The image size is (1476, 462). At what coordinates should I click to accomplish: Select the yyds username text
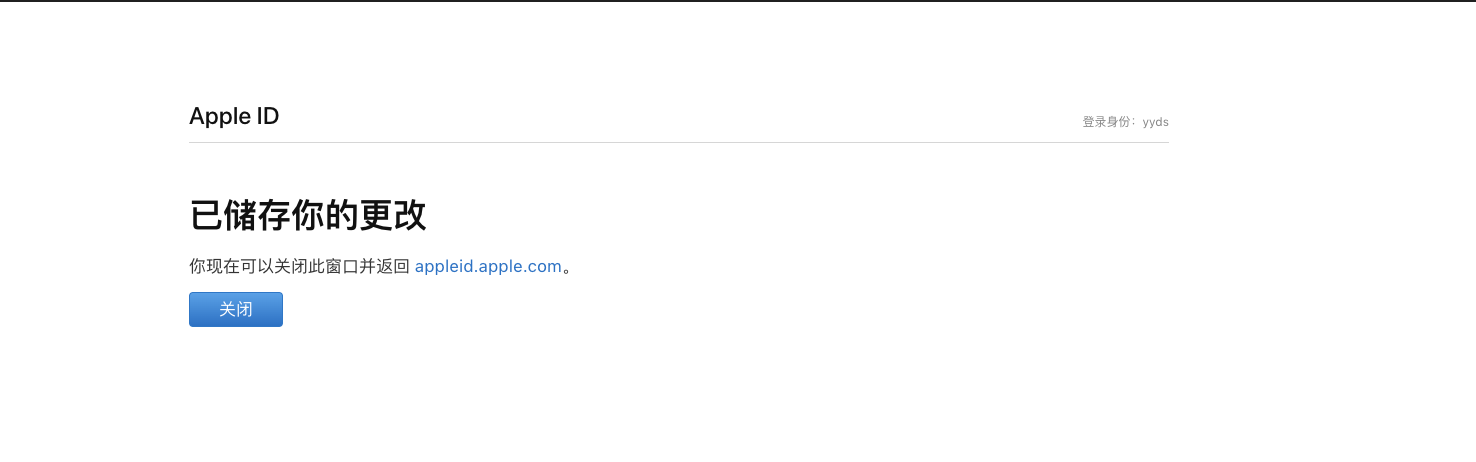coord(1156,122)
